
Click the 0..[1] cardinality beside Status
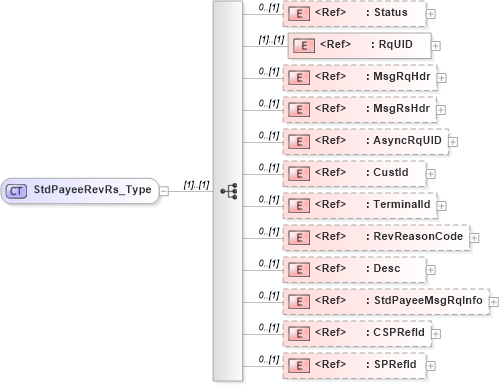coord(269,8)
